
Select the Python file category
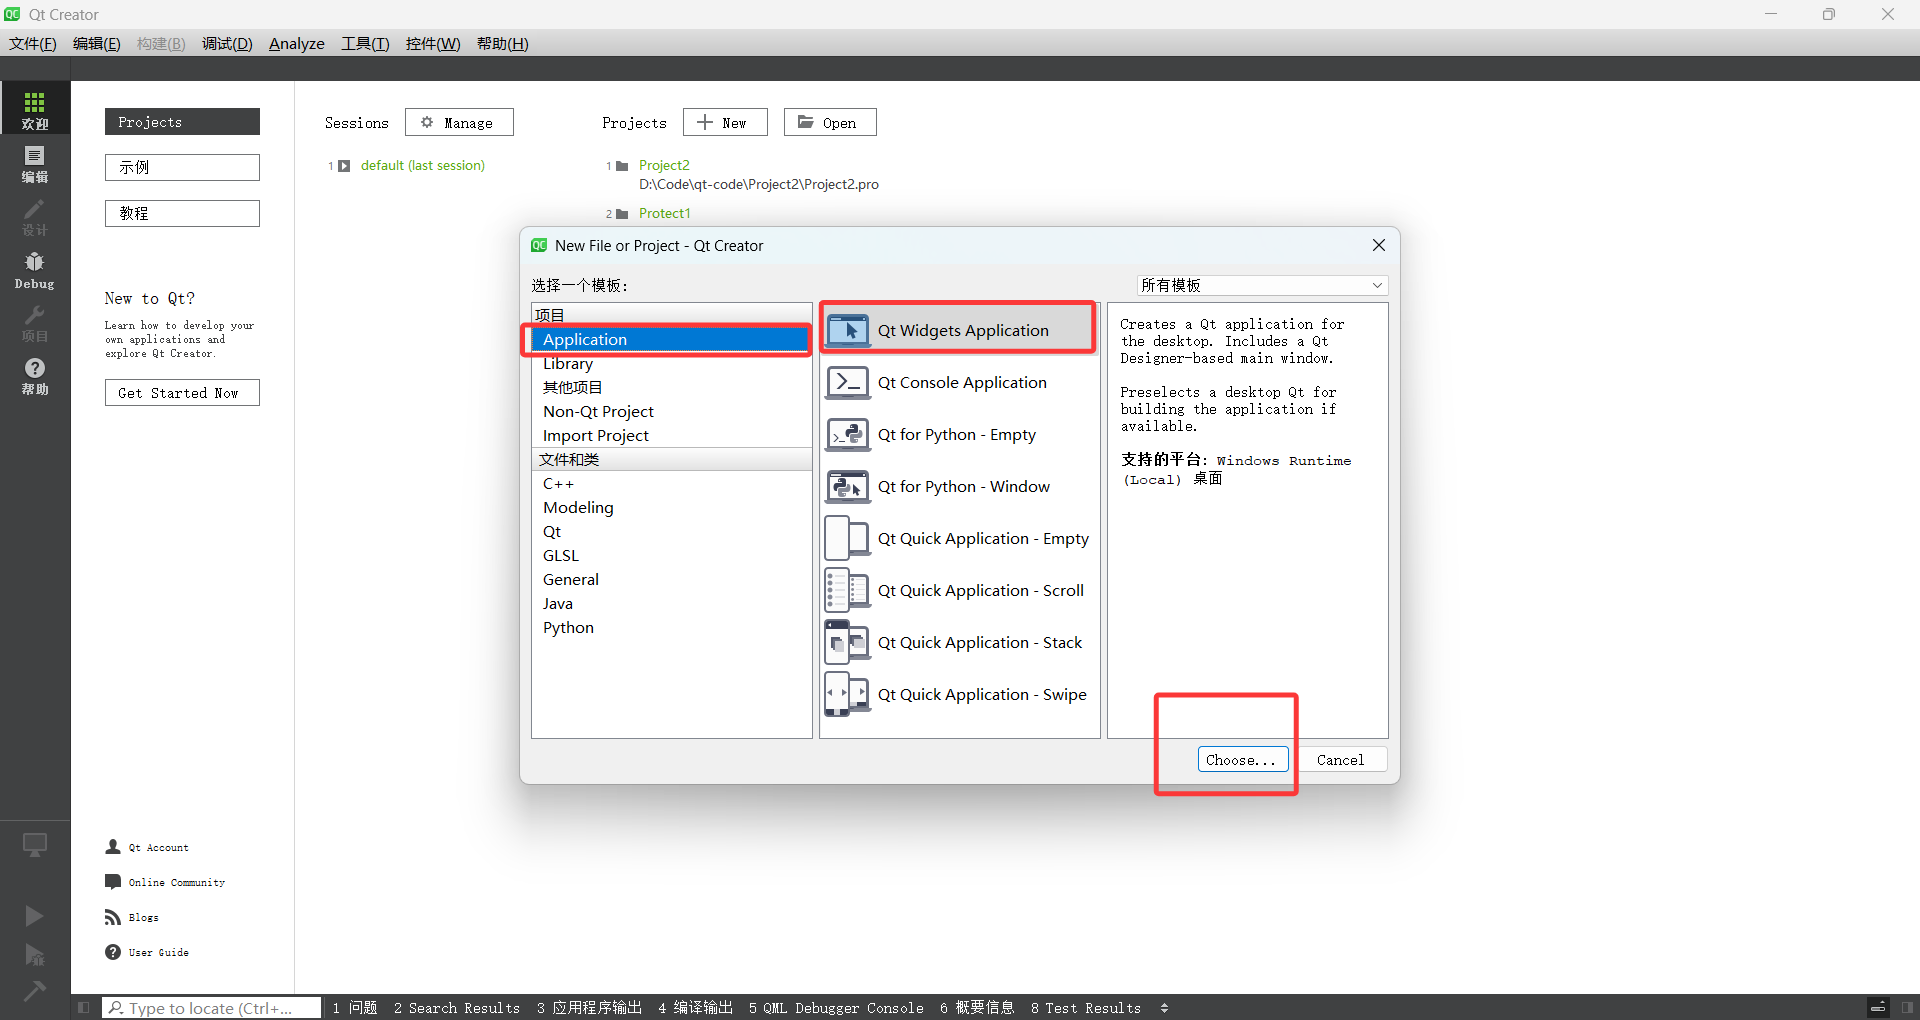click(671, 627)
